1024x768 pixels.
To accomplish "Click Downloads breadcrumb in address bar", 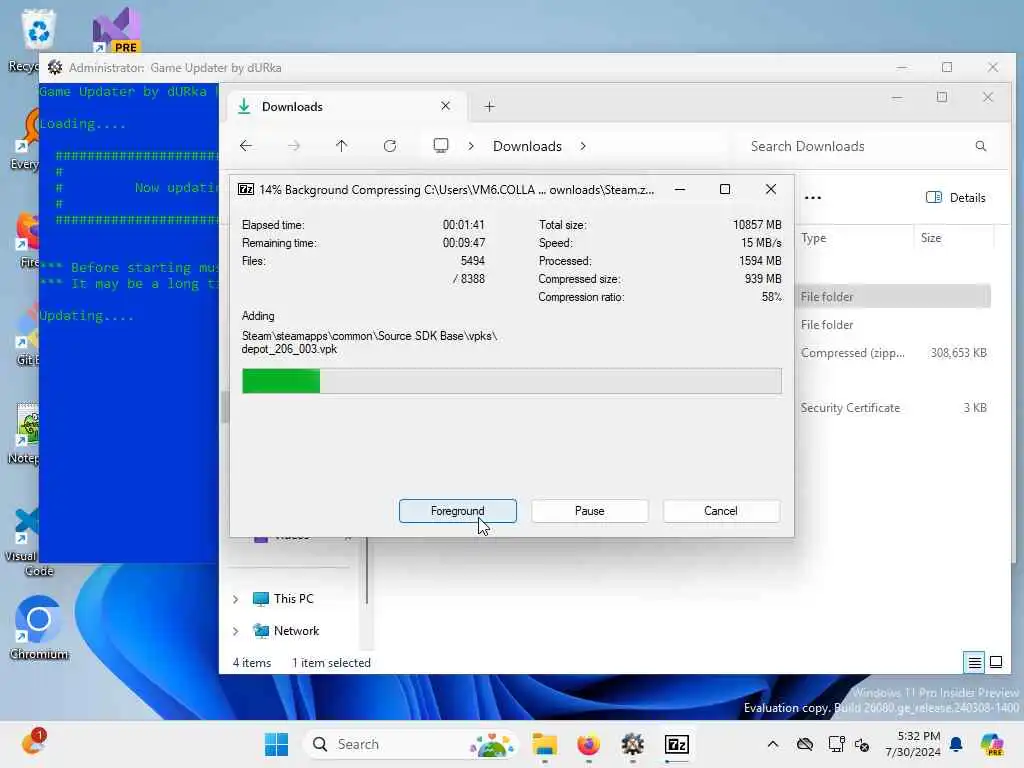I will point(527,146).
